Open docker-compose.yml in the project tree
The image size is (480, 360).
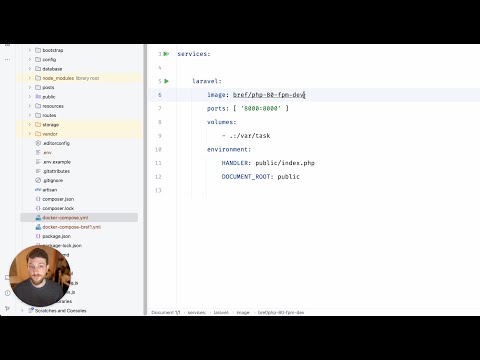(x=65, y=218)
